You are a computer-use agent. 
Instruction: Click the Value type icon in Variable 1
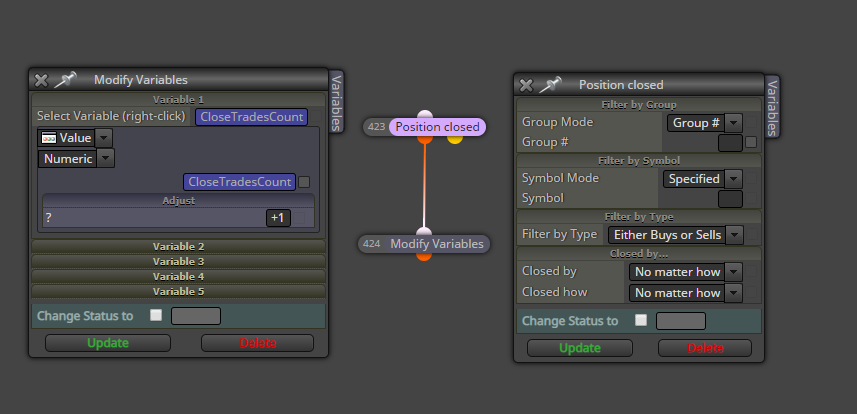click(x=49, y=138)
